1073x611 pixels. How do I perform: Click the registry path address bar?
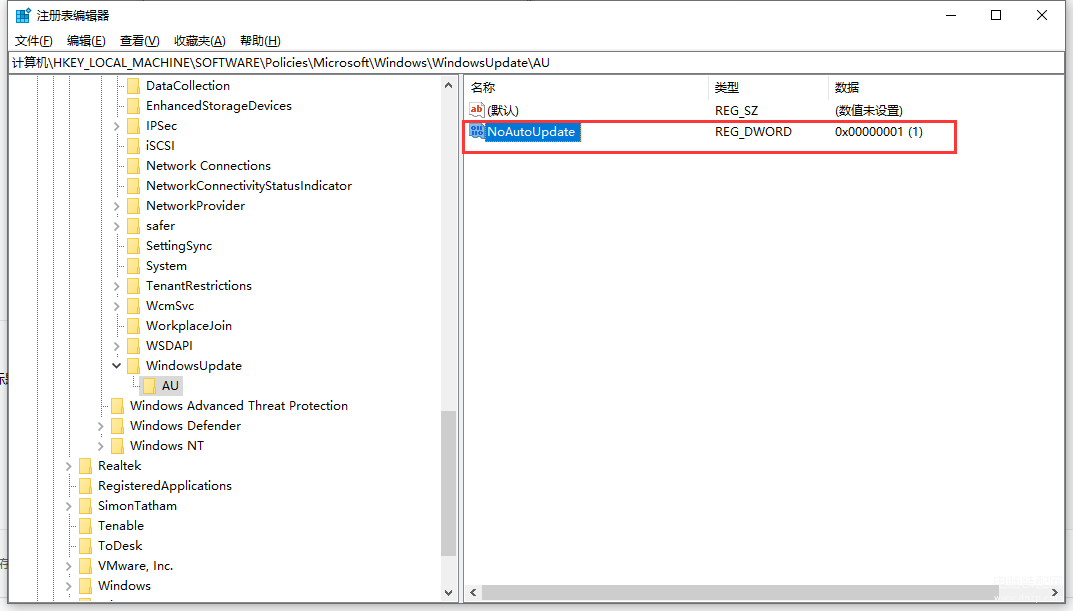tap(536, 63)
